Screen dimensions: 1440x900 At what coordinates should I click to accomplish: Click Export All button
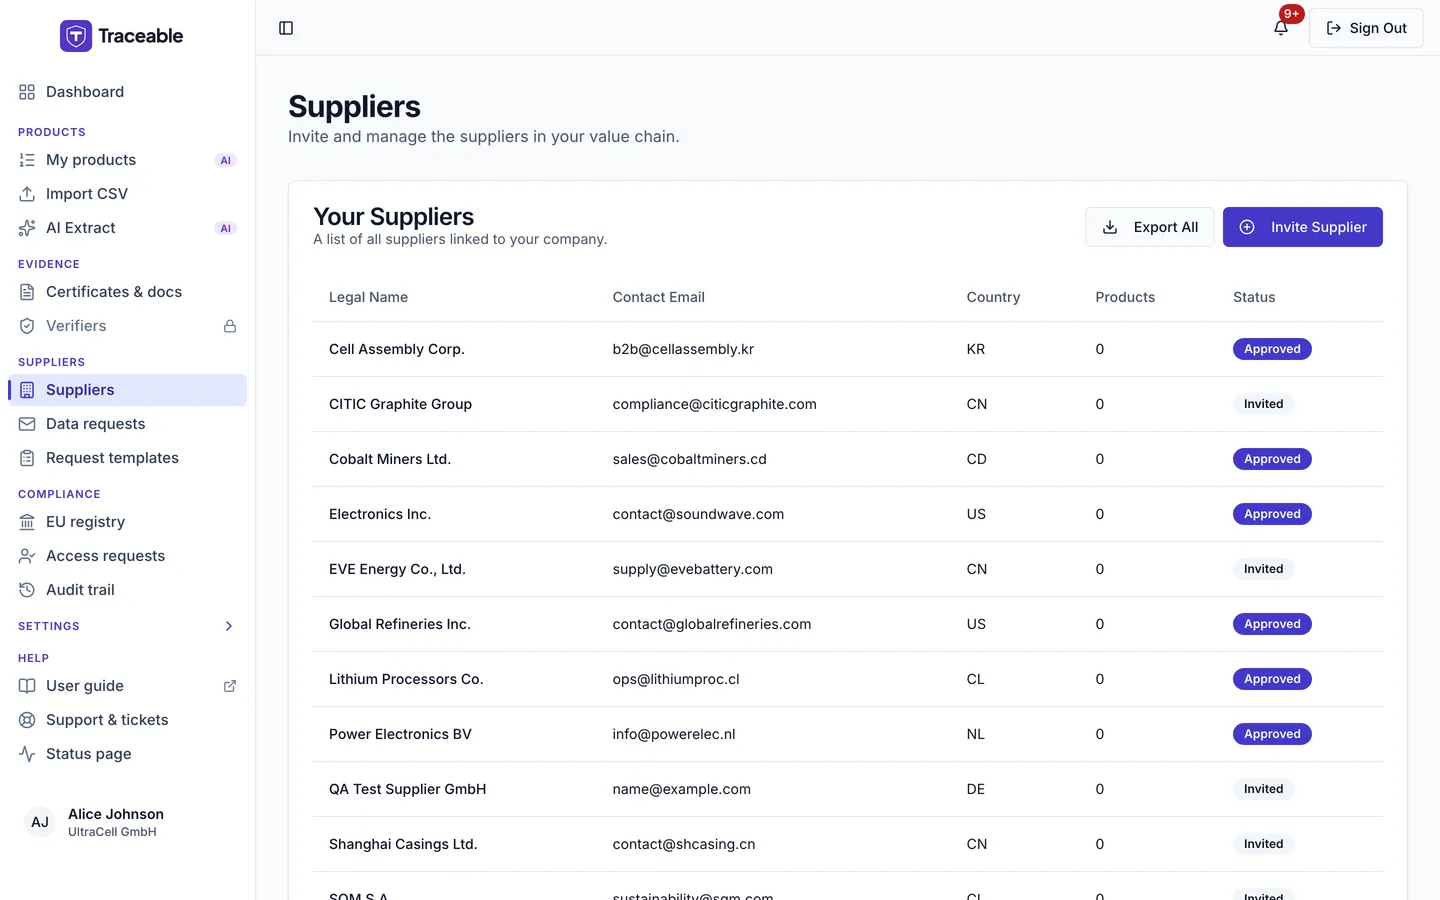click(x=1150, y=227)
